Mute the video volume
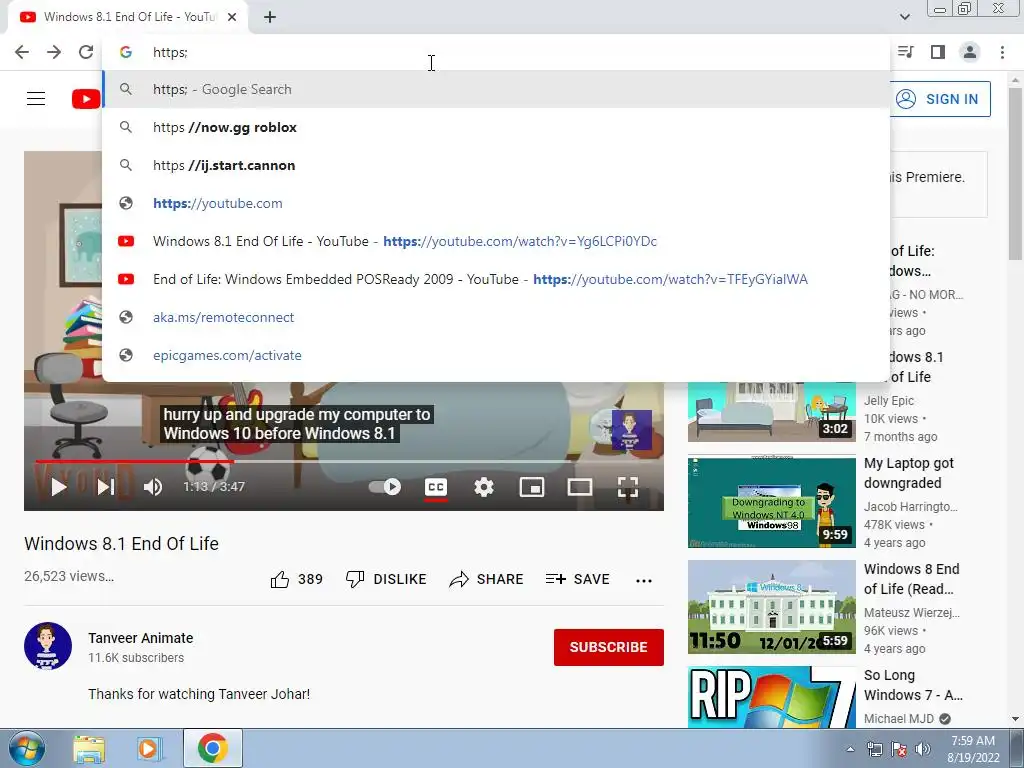This screenshot has width=1024, height=768. tap(153, 487)
